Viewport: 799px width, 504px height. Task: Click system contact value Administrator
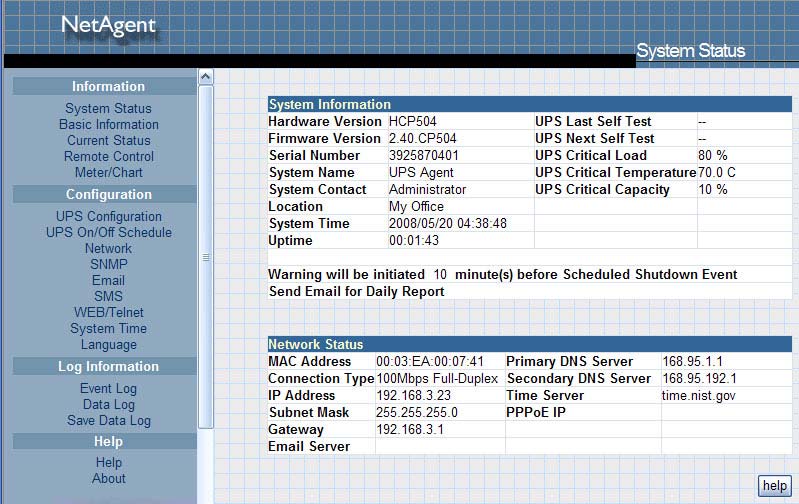pos(428,190)
